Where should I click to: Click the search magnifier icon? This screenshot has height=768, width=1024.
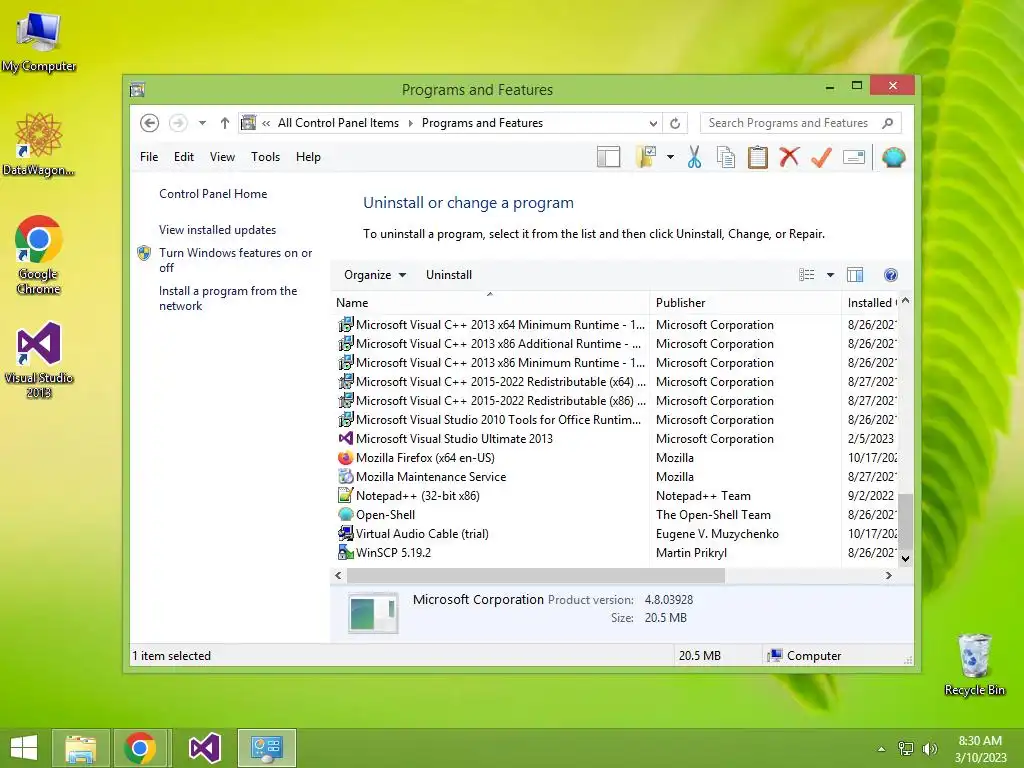(887, 123)
